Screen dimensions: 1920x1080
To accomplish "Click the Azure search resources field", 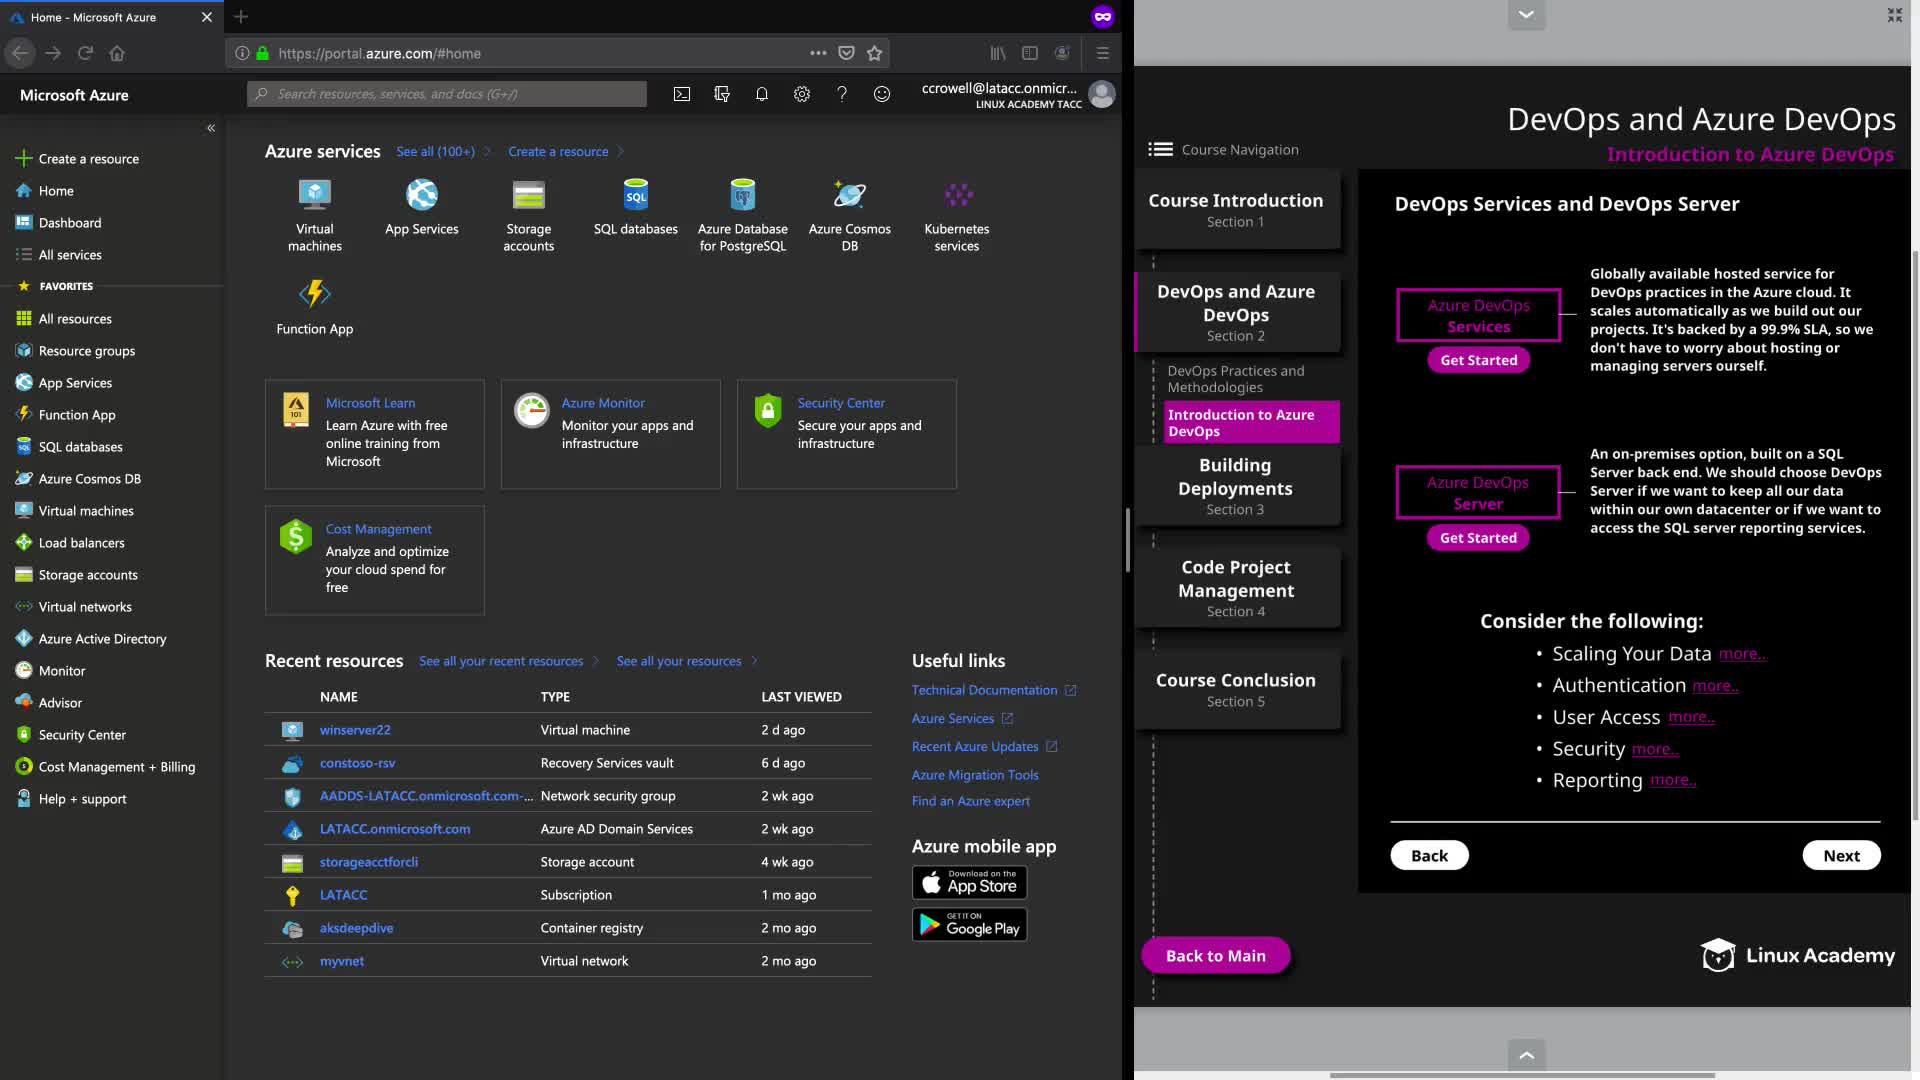I will point(447,94).
